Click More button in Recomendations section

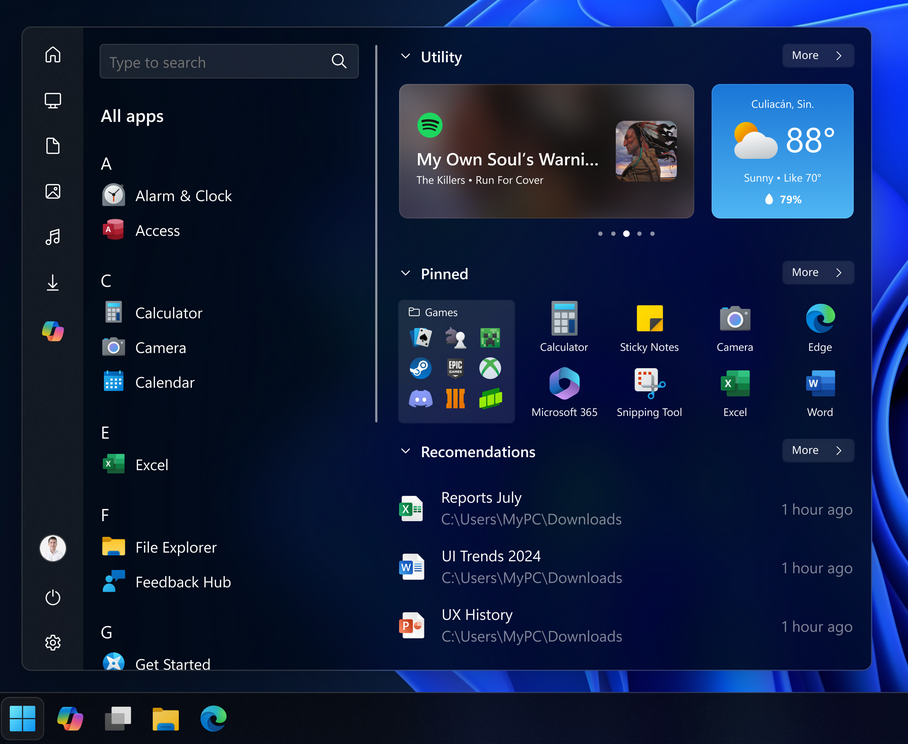tap(818, 450)
